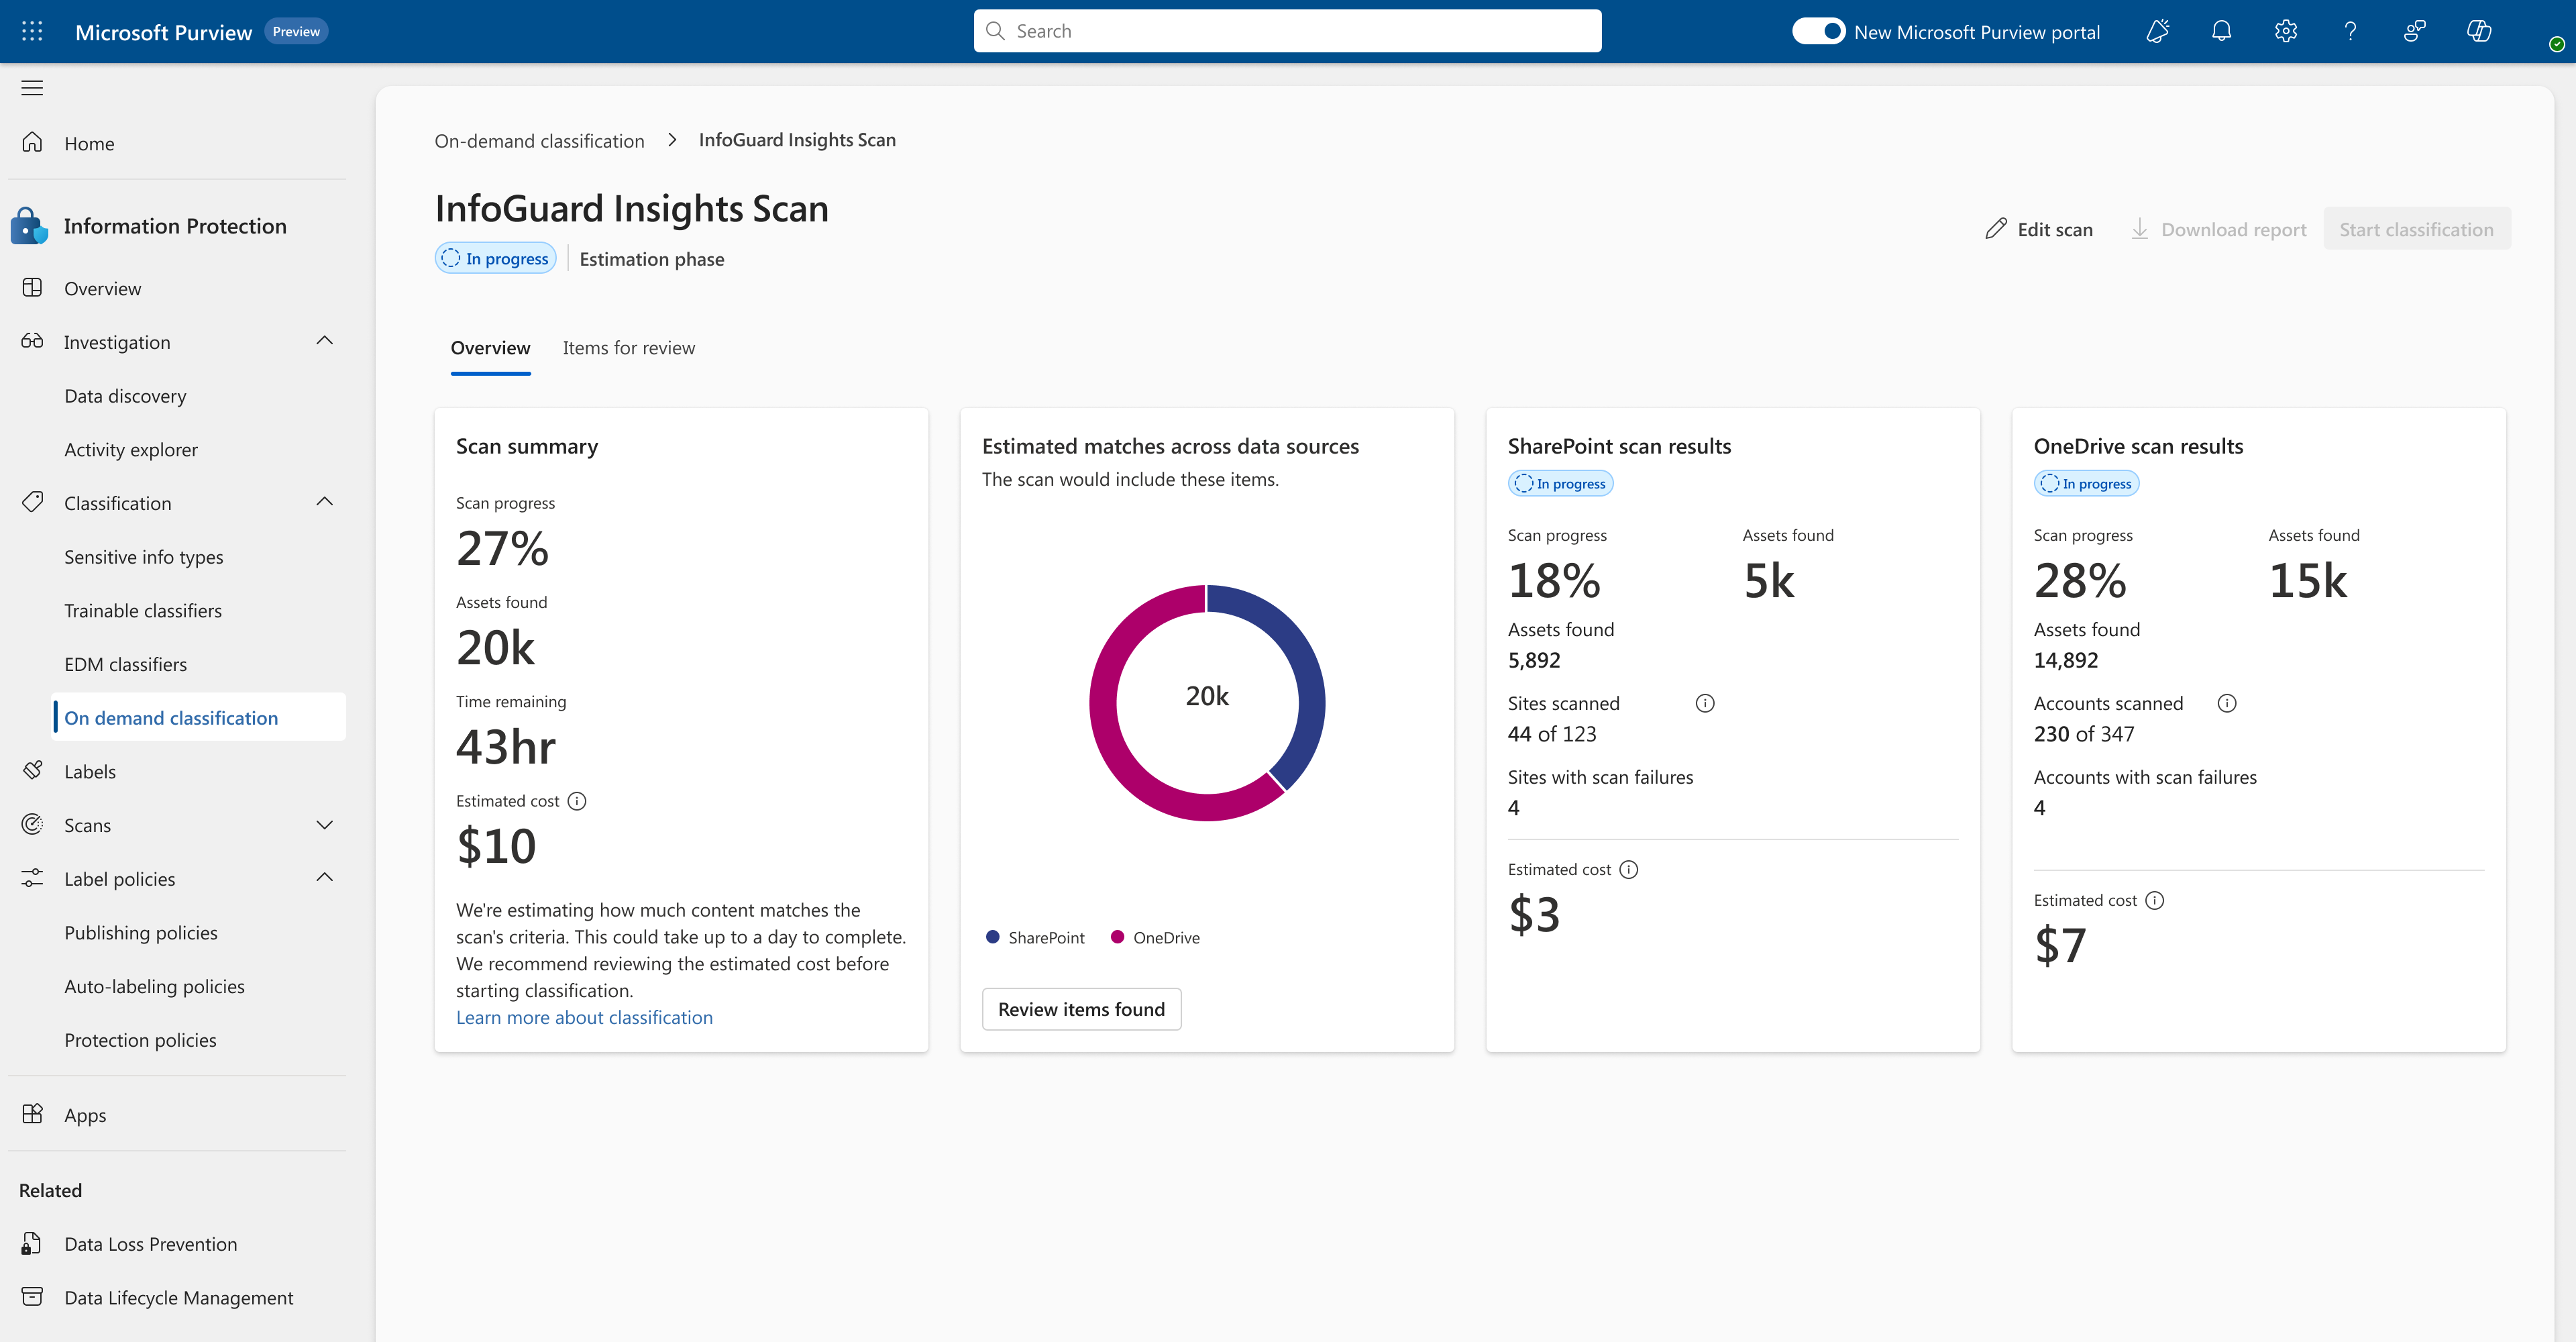The image size is (2576, 1342).
Task: Open Data Loss Prevention related link
Action: 151,1244
